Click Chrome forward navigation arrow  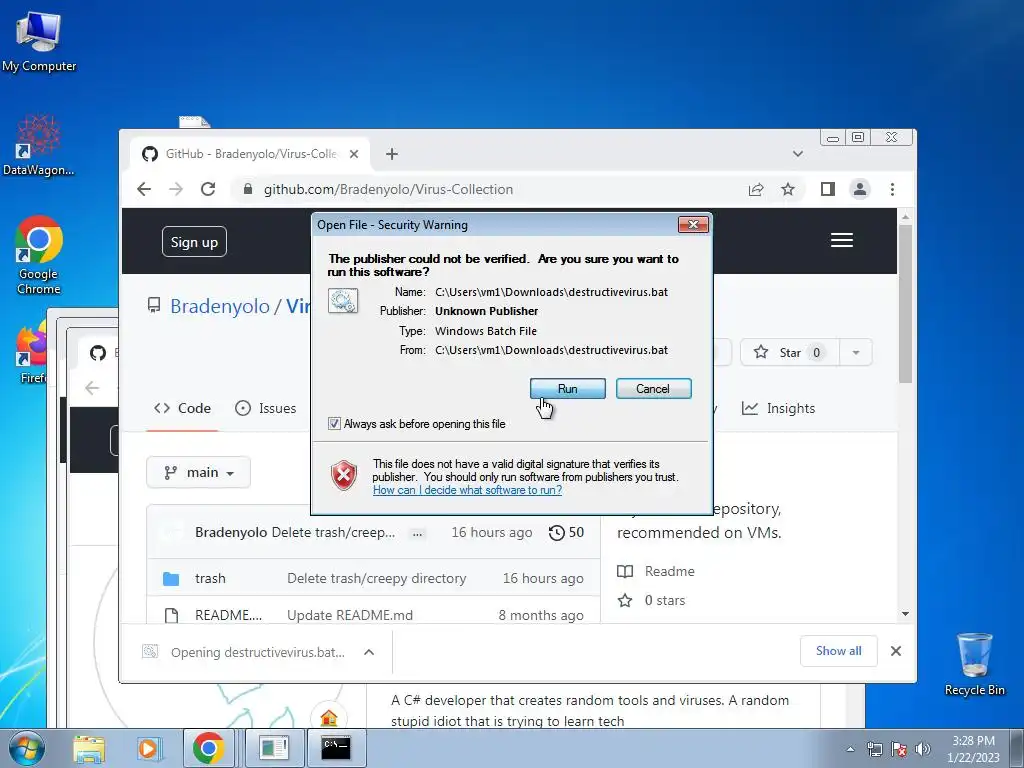click(176, 189)
